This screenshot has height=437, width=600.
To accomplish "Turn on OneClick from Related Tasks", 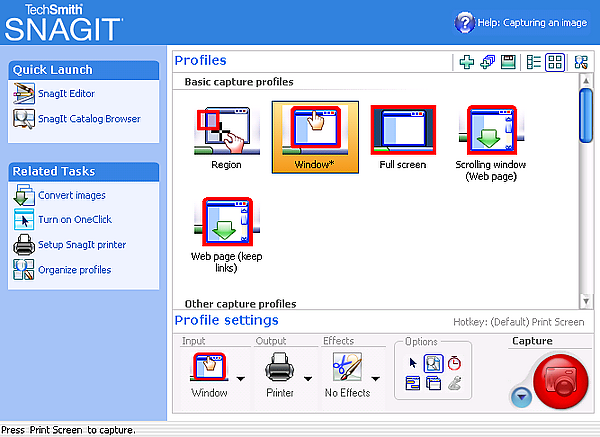I will click(x=63, y=219).
